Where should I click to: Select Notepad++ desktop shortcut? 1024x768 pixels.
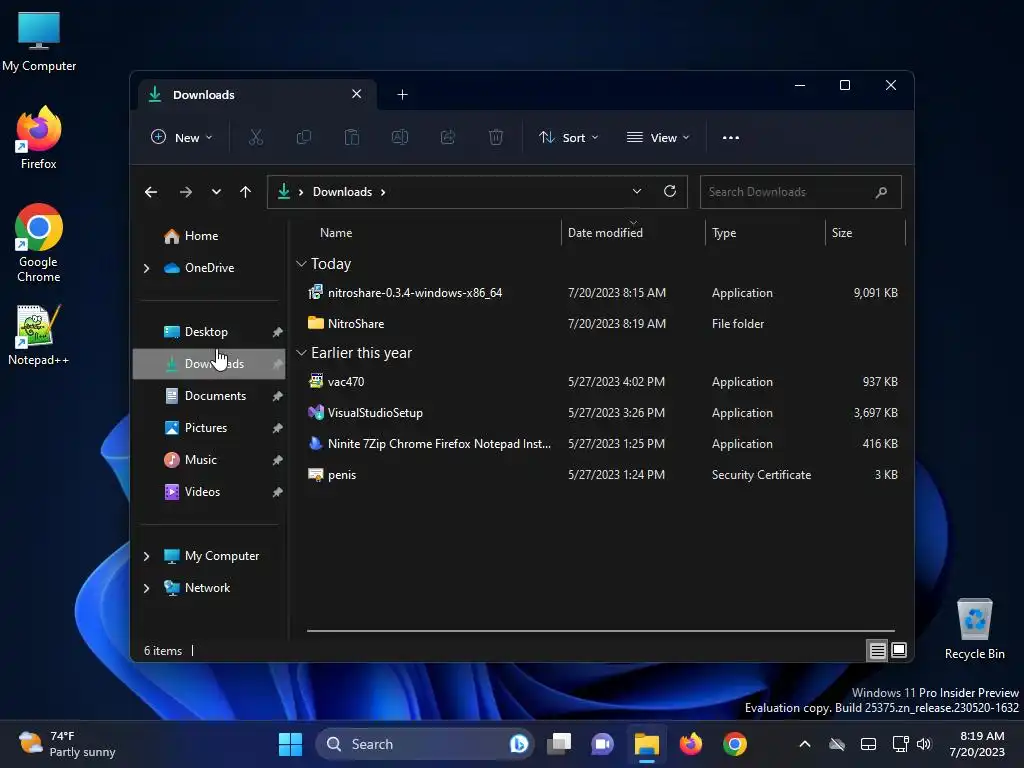tap(39, 335)
